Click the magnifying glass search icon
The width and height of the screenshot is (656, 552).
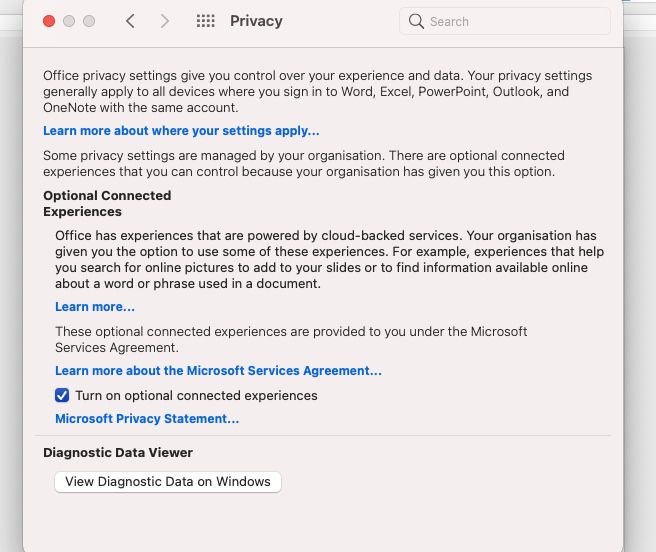(416, 21)
